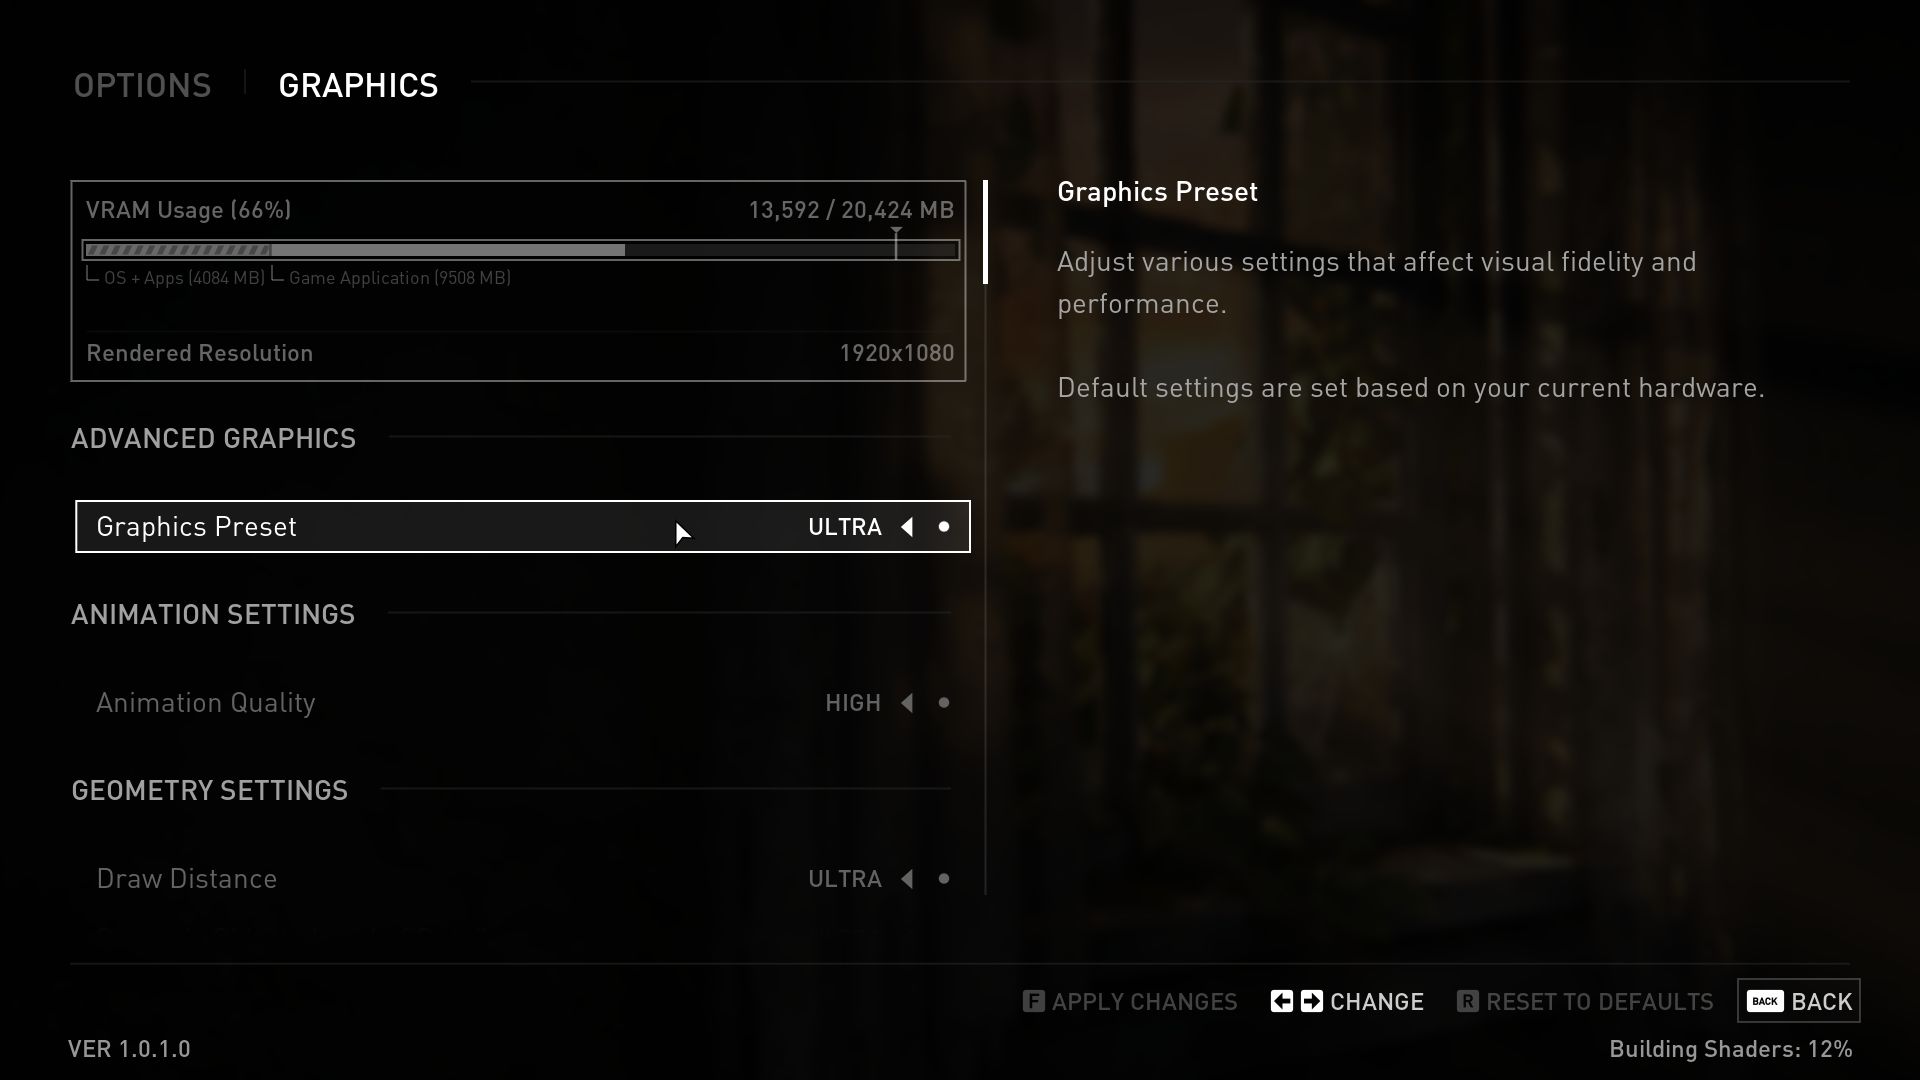Click the F key icon for Apply Changes

click(x=1033, y=1001)
